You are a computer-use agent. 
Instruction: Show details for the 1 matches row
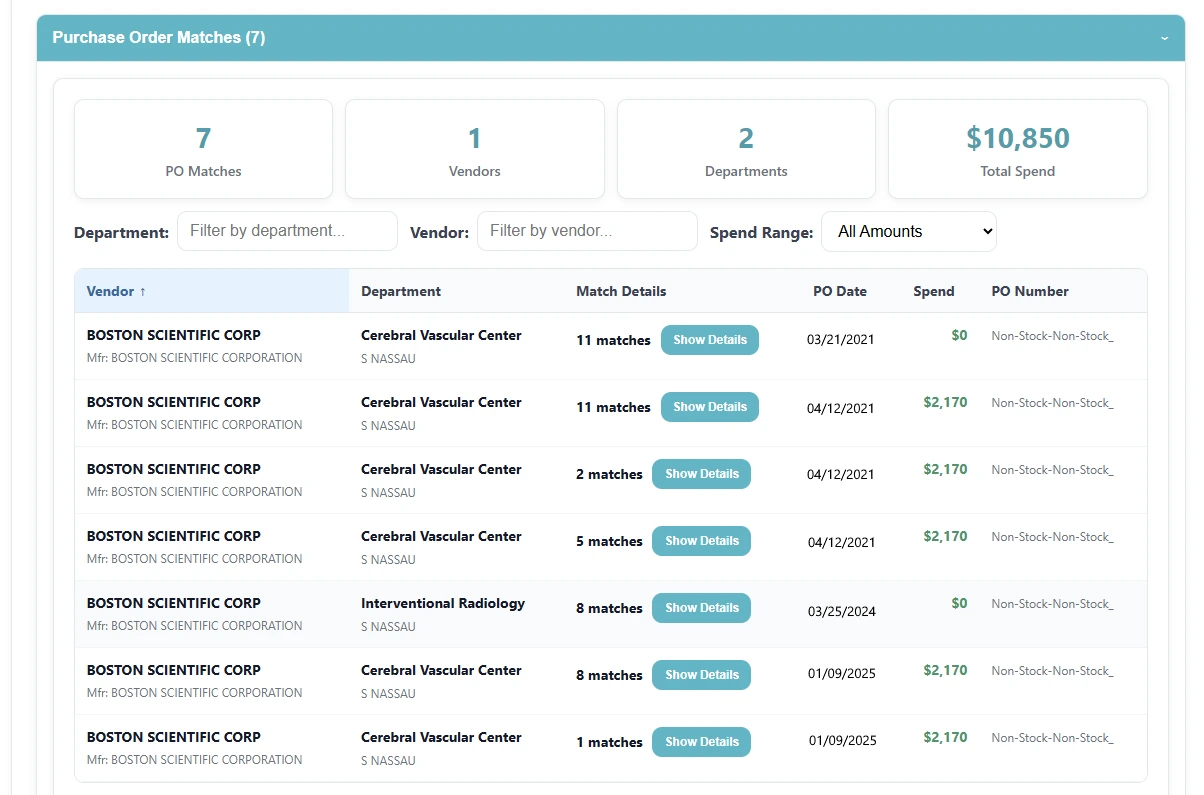point(701,742)
